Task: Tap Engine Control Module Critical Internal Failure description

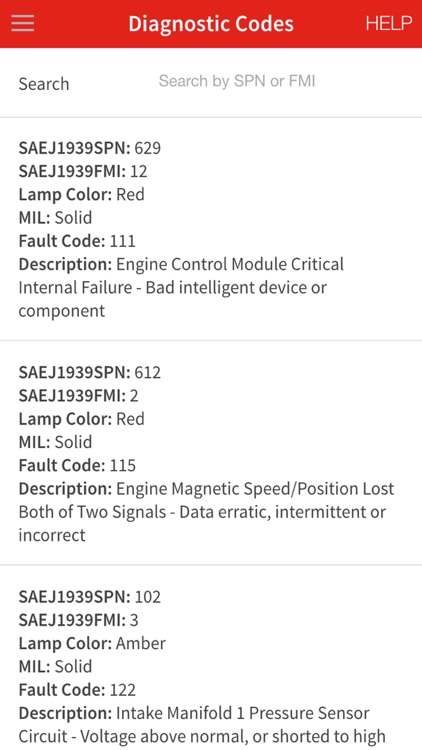Action: [x=181, y=287]
